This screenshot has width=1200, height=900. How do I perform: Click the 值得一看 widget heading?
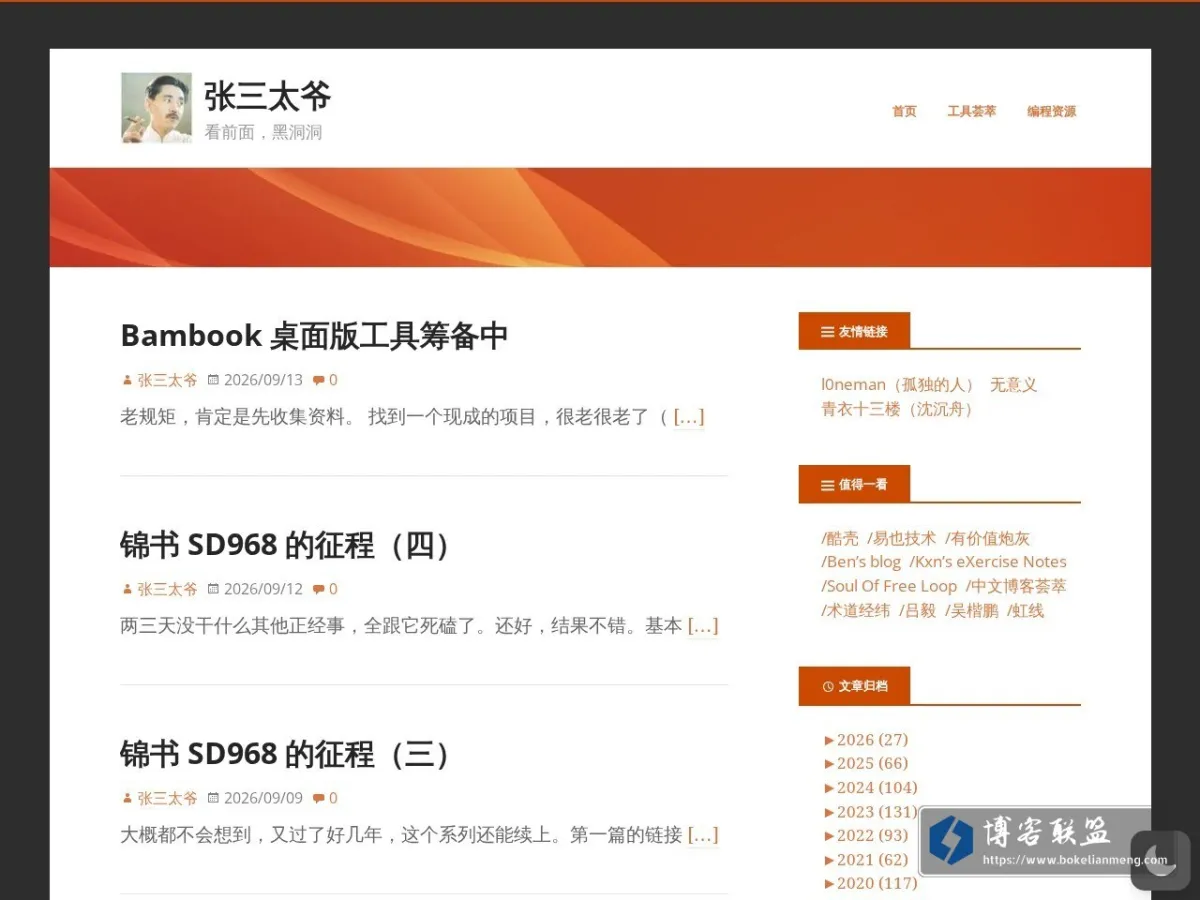click(x=854, y=484)
